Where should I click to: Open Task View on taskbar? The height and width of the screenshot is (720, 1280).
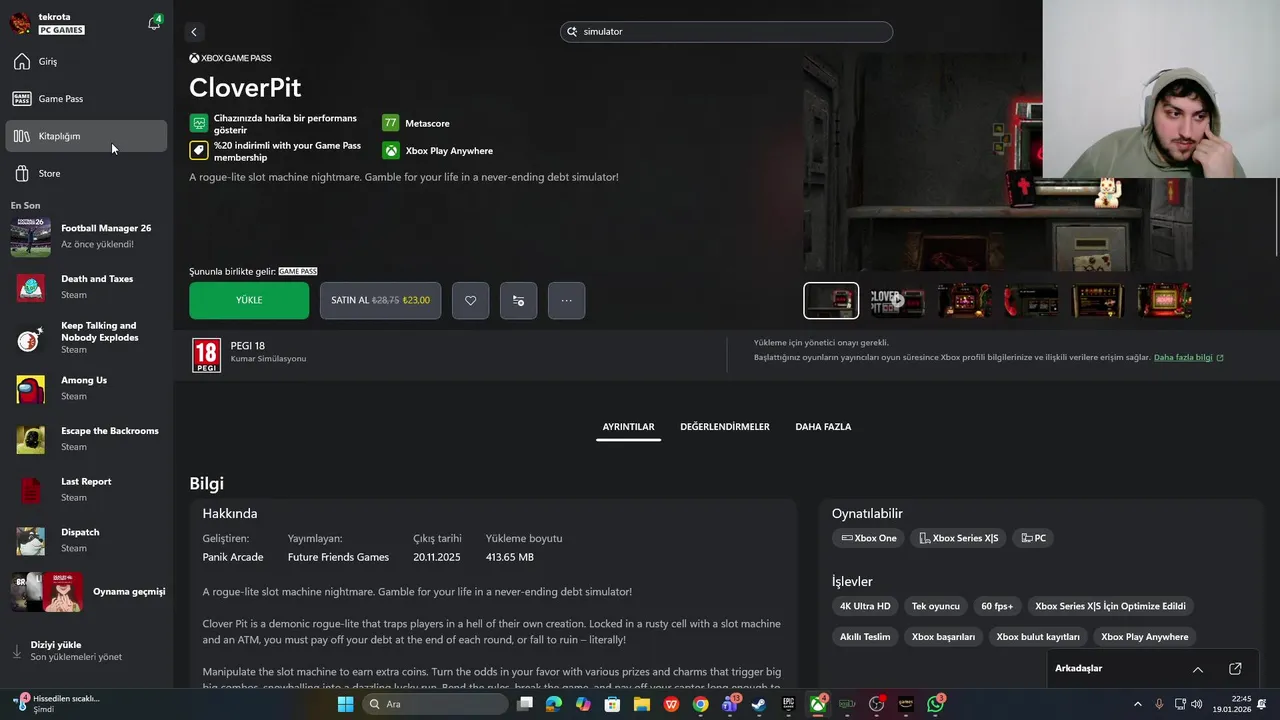525,704
